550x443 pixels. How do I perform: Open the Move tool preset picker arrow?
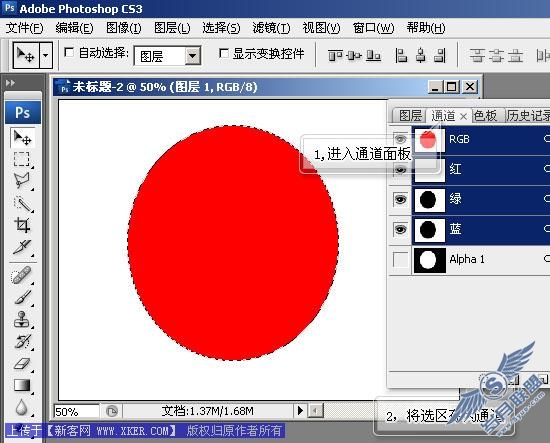click(46, 55)
